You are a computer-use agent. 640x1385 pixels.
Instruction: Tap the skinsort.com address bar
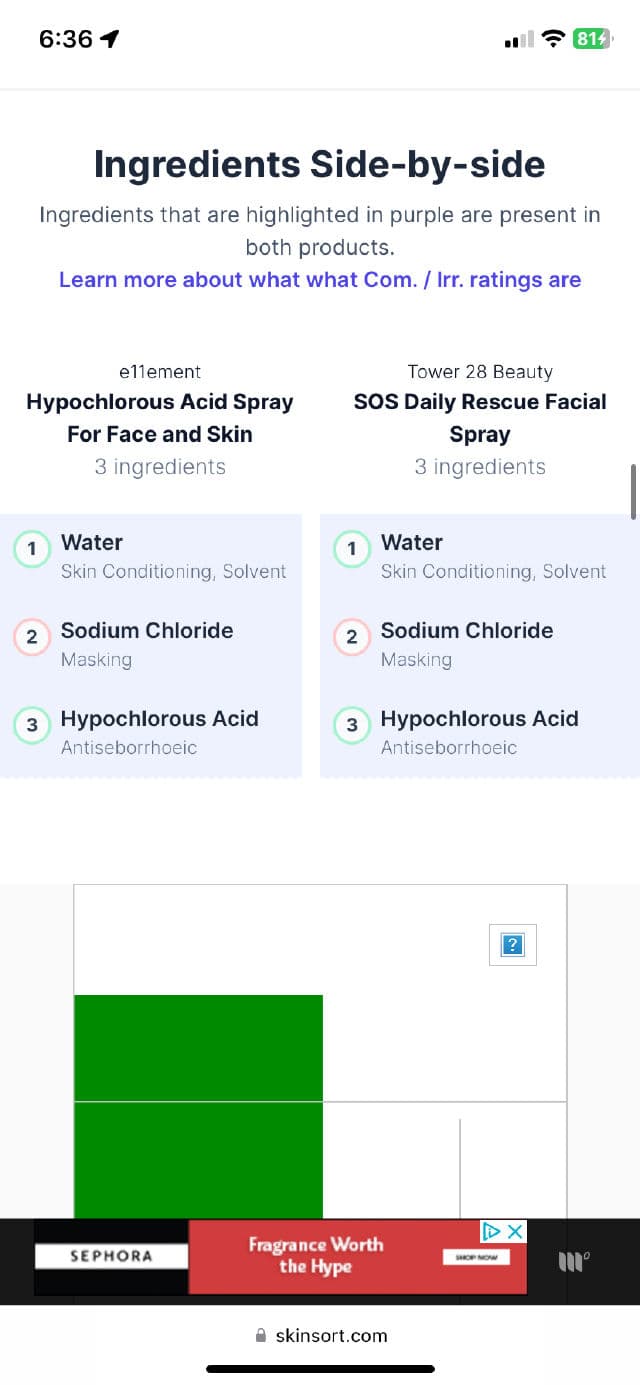click(x=320, y=1335)
